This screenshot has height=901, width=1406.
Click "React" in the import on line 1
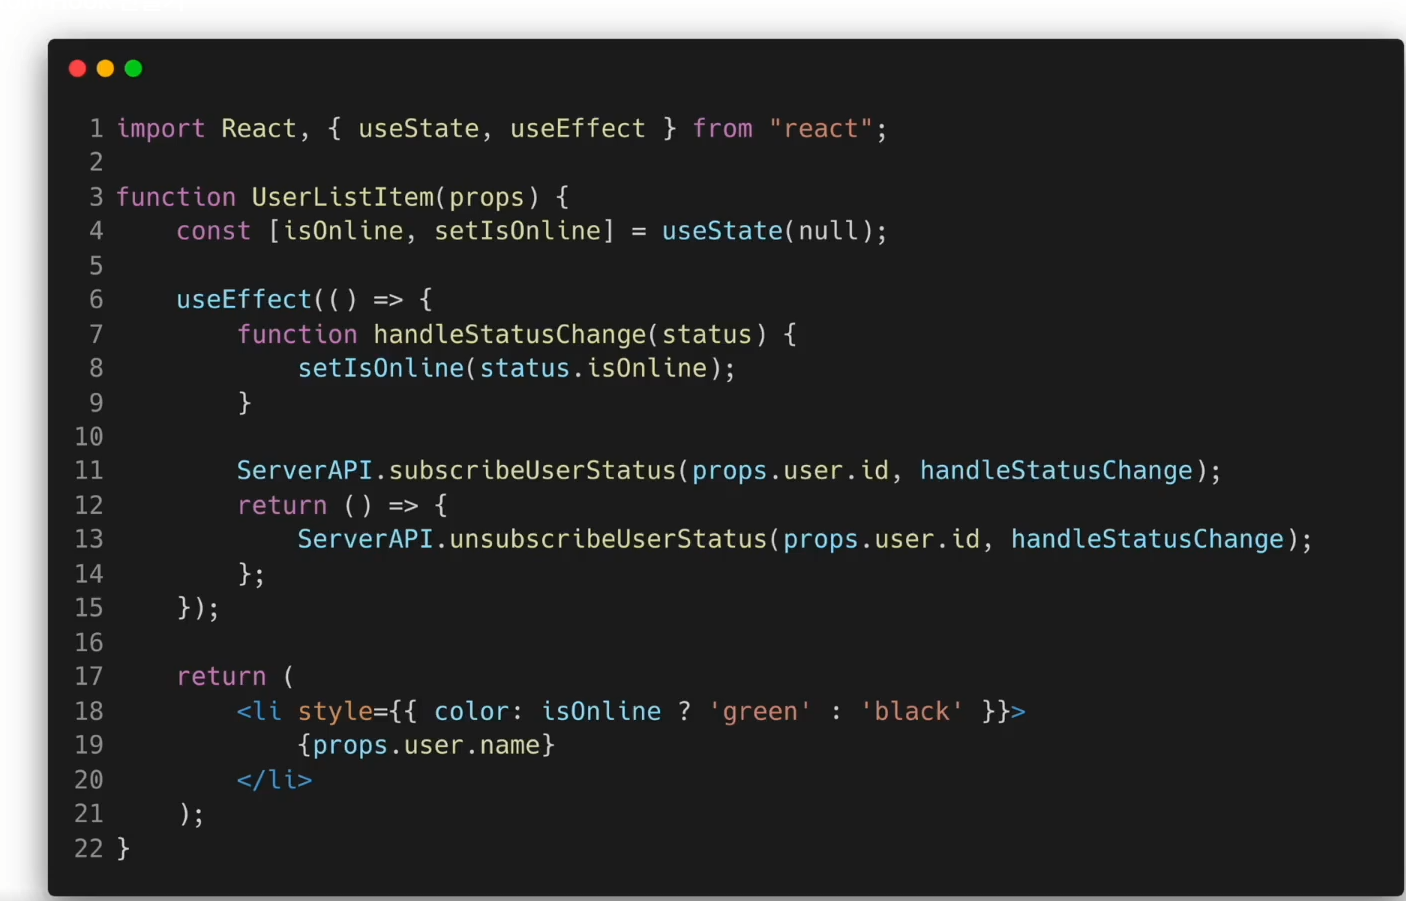(x=259, y=129)
